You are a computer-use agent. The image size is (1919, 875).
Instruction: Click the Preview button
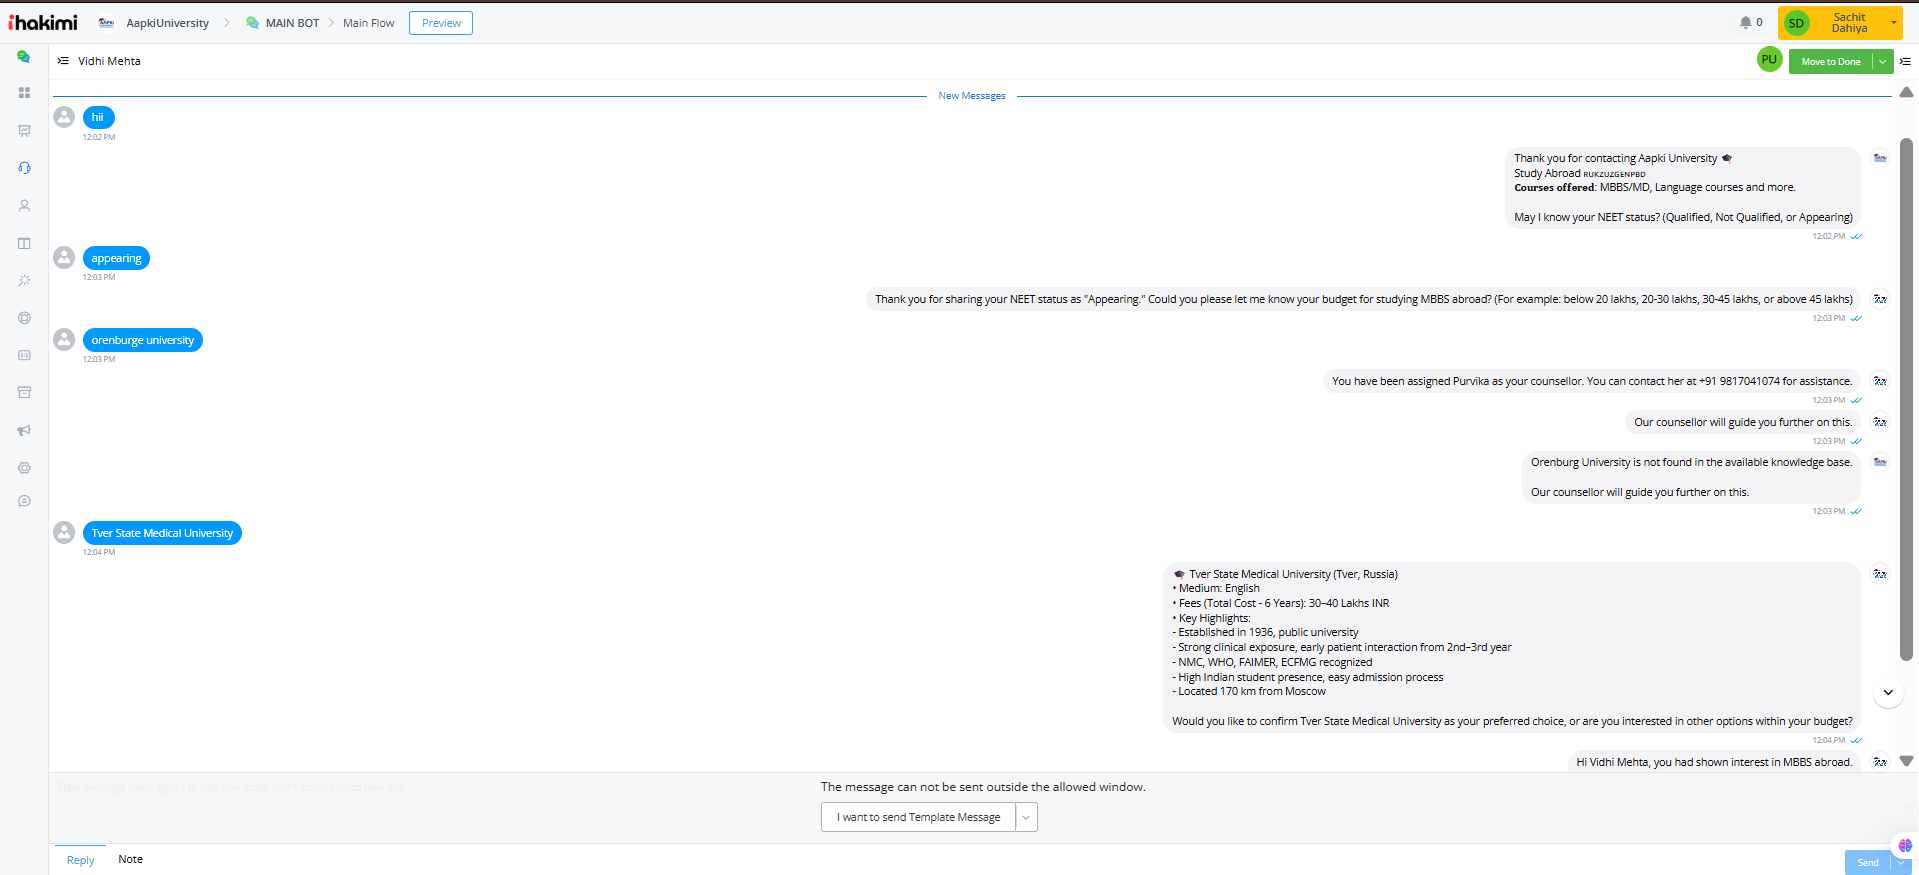coord(441,23)
